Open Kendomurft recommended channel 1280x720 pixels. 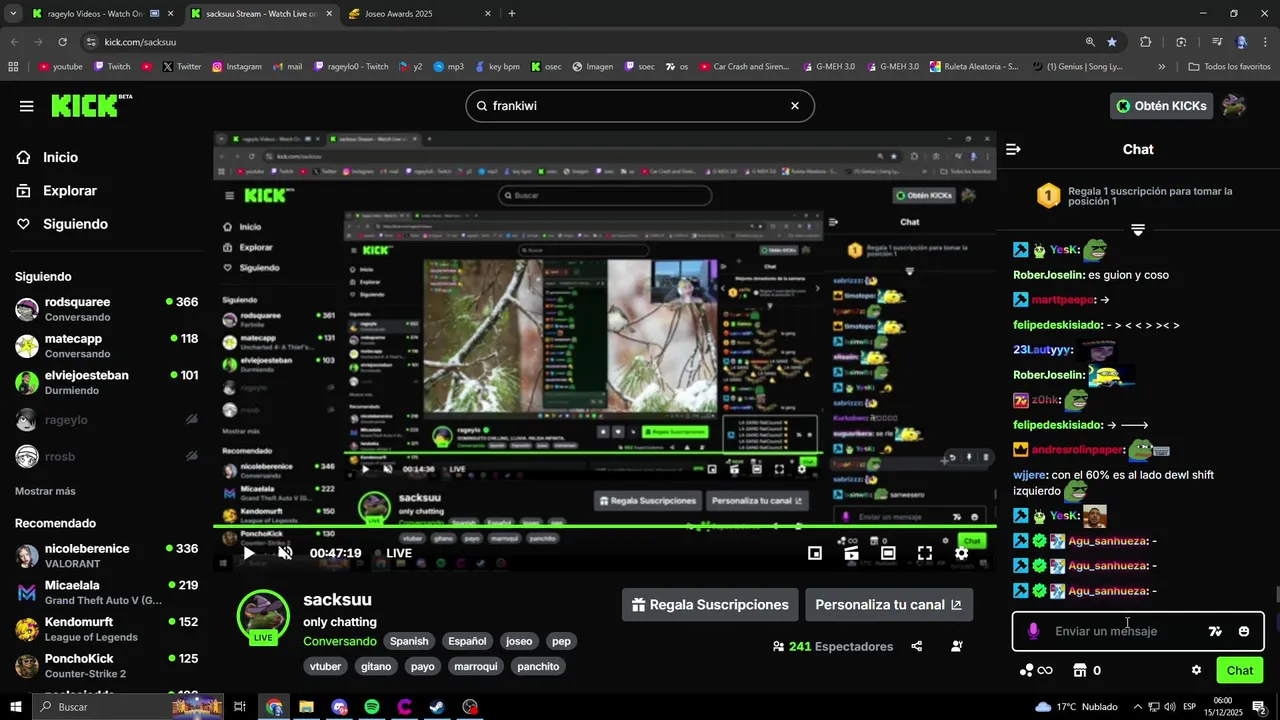(x=106, y=629)
